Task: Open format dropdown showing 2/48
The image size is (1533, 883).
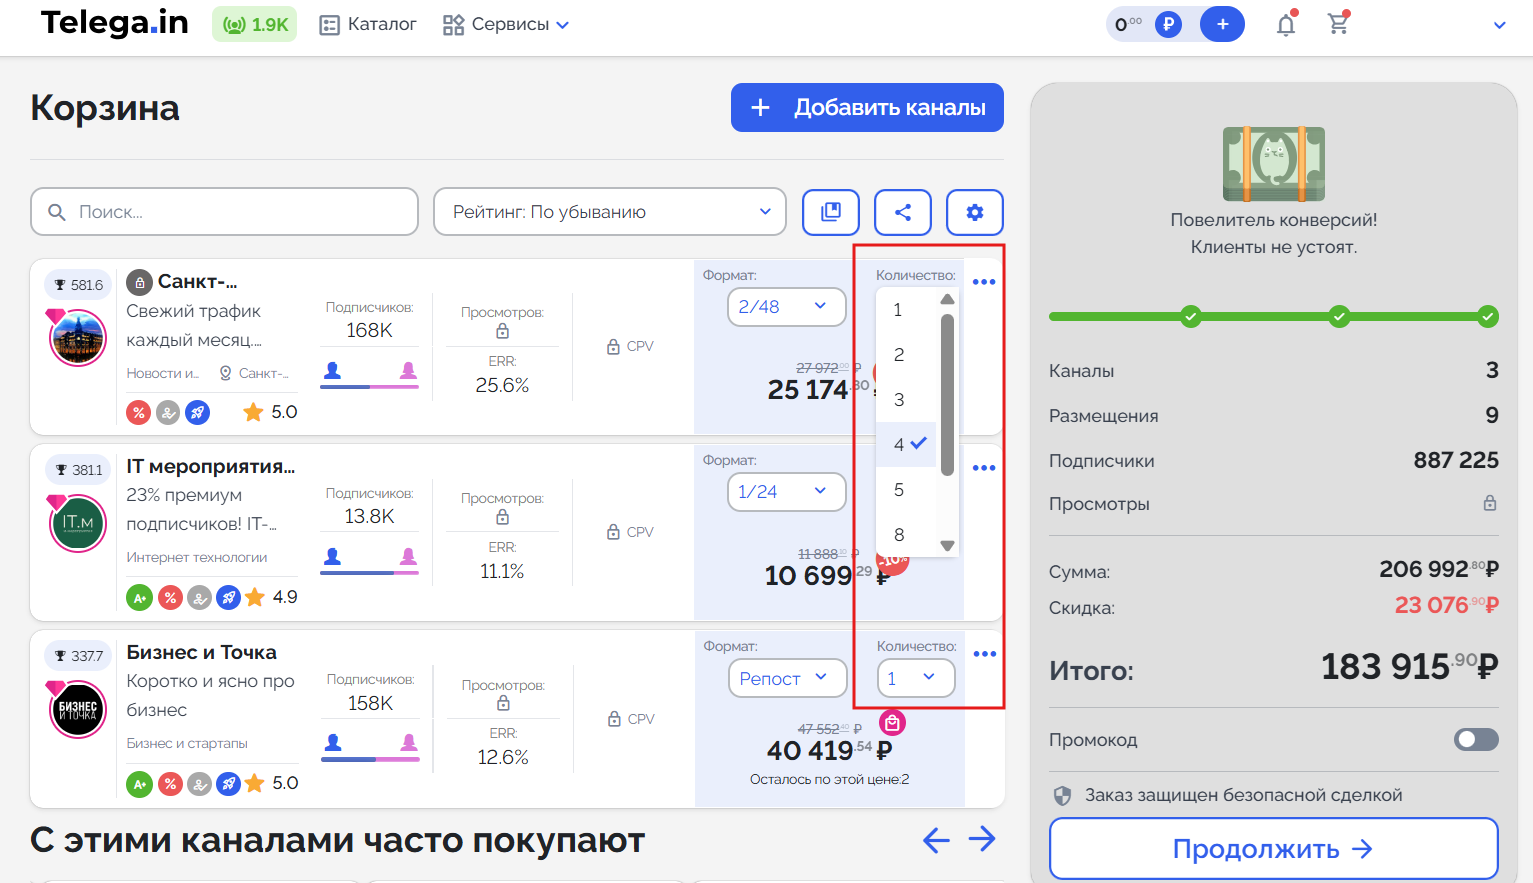Action: pyautogui.click(x=786, y=307)
